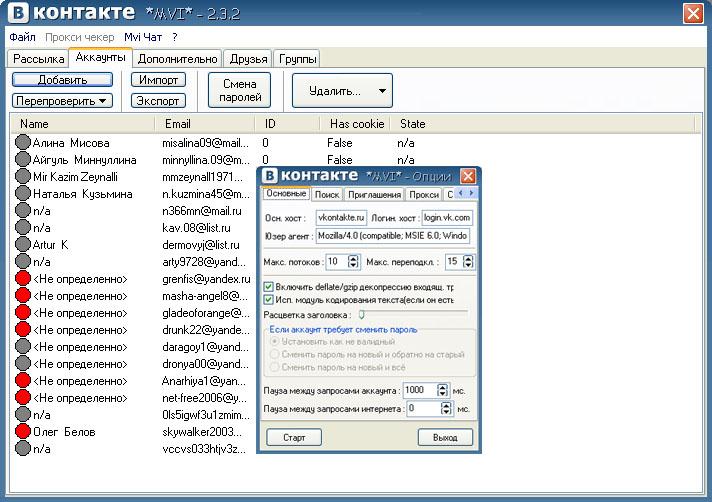Click the Импорт button
The height and width of the screenshot is (502, 712).
click(158, 80)
